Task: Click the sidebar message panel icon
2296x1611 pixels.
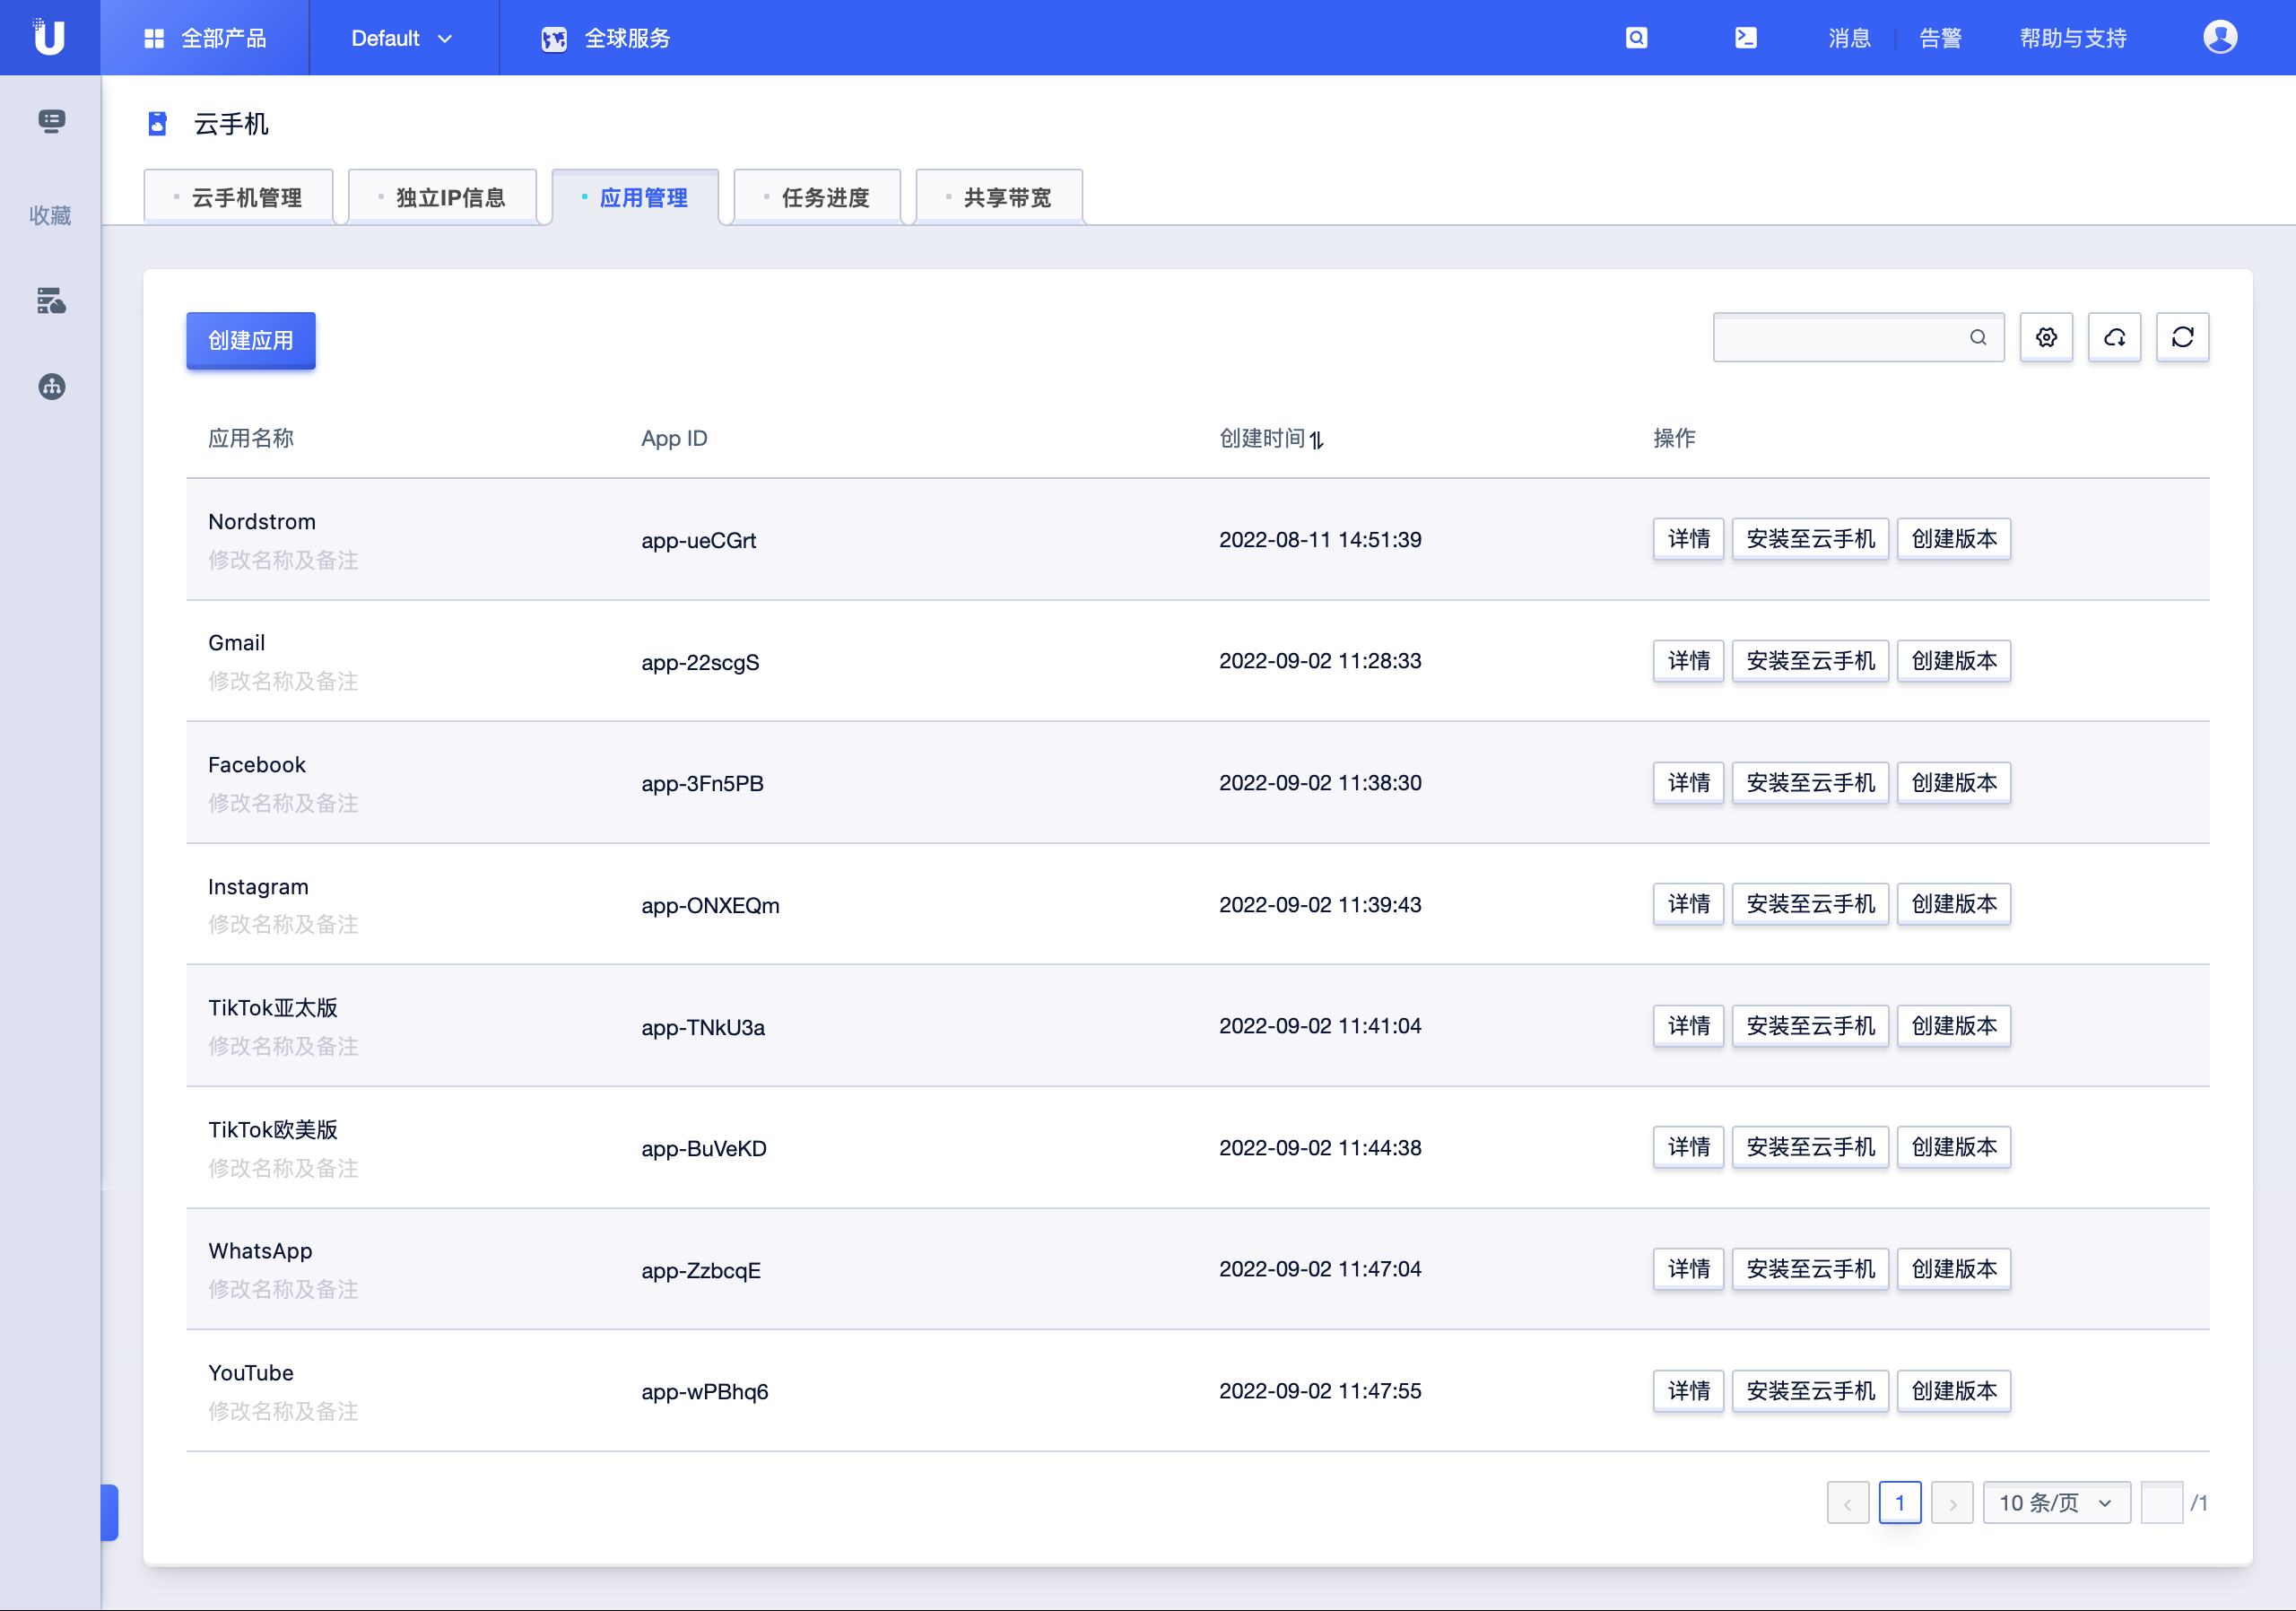Action: point(51,121)
